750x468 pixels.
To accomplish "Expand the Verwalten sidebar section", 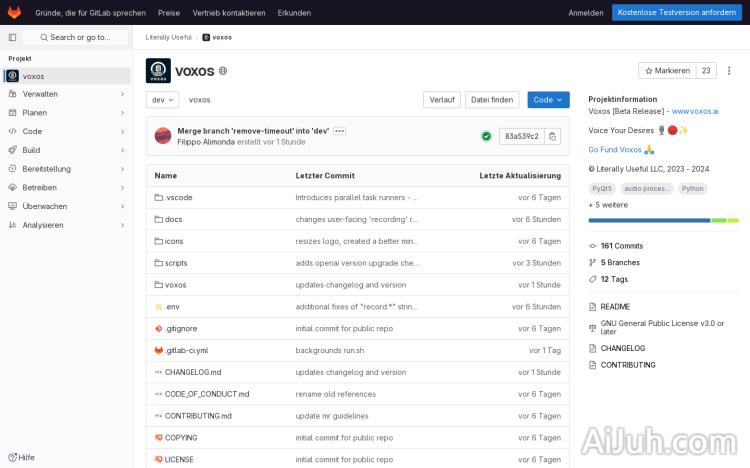I will click(66, 94).
